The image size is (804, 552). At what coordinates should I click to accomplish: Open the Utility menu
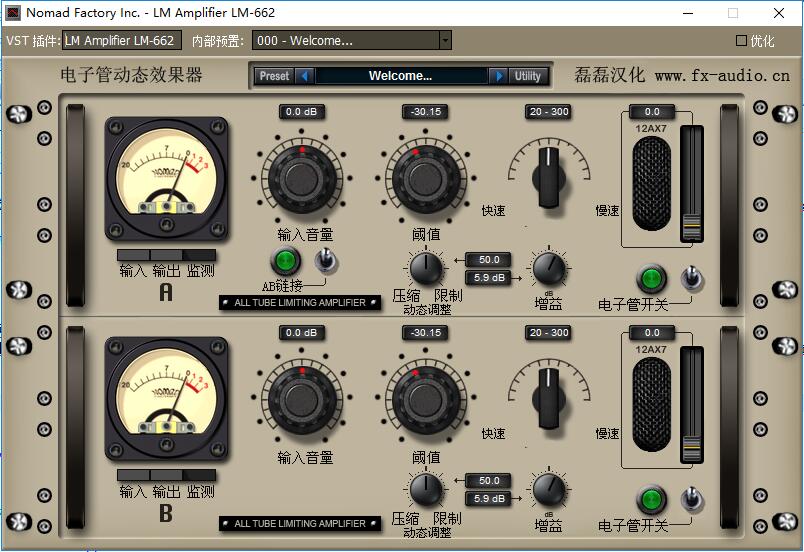[528, 76]
